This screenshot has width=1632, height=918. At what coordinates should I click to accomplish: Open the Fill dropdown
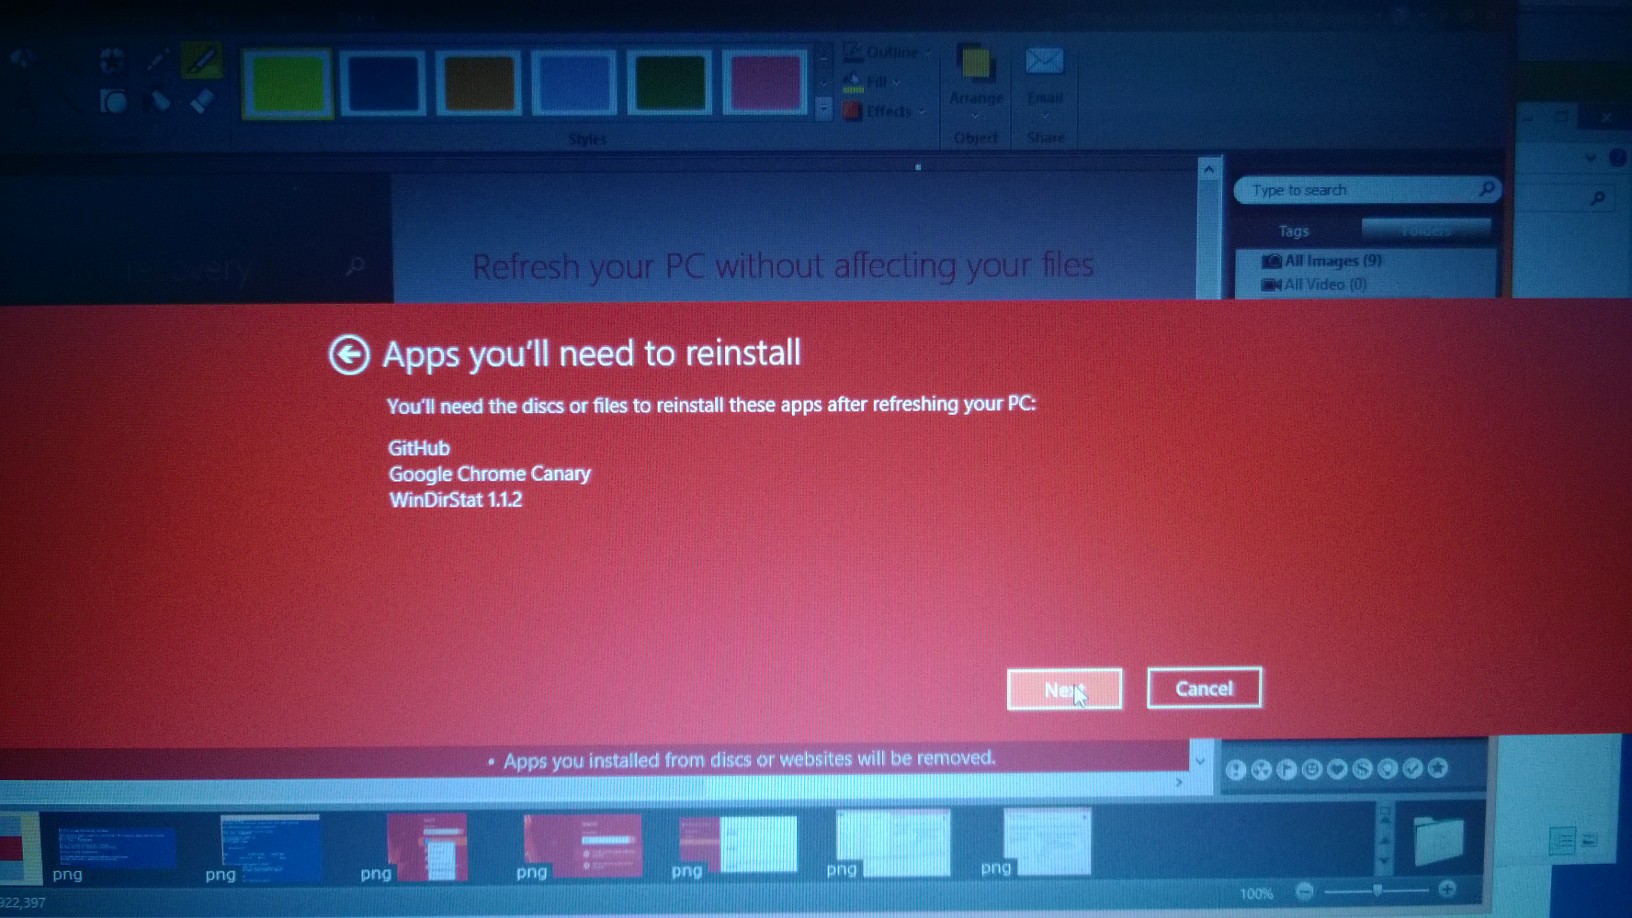[x=872, y=81]
